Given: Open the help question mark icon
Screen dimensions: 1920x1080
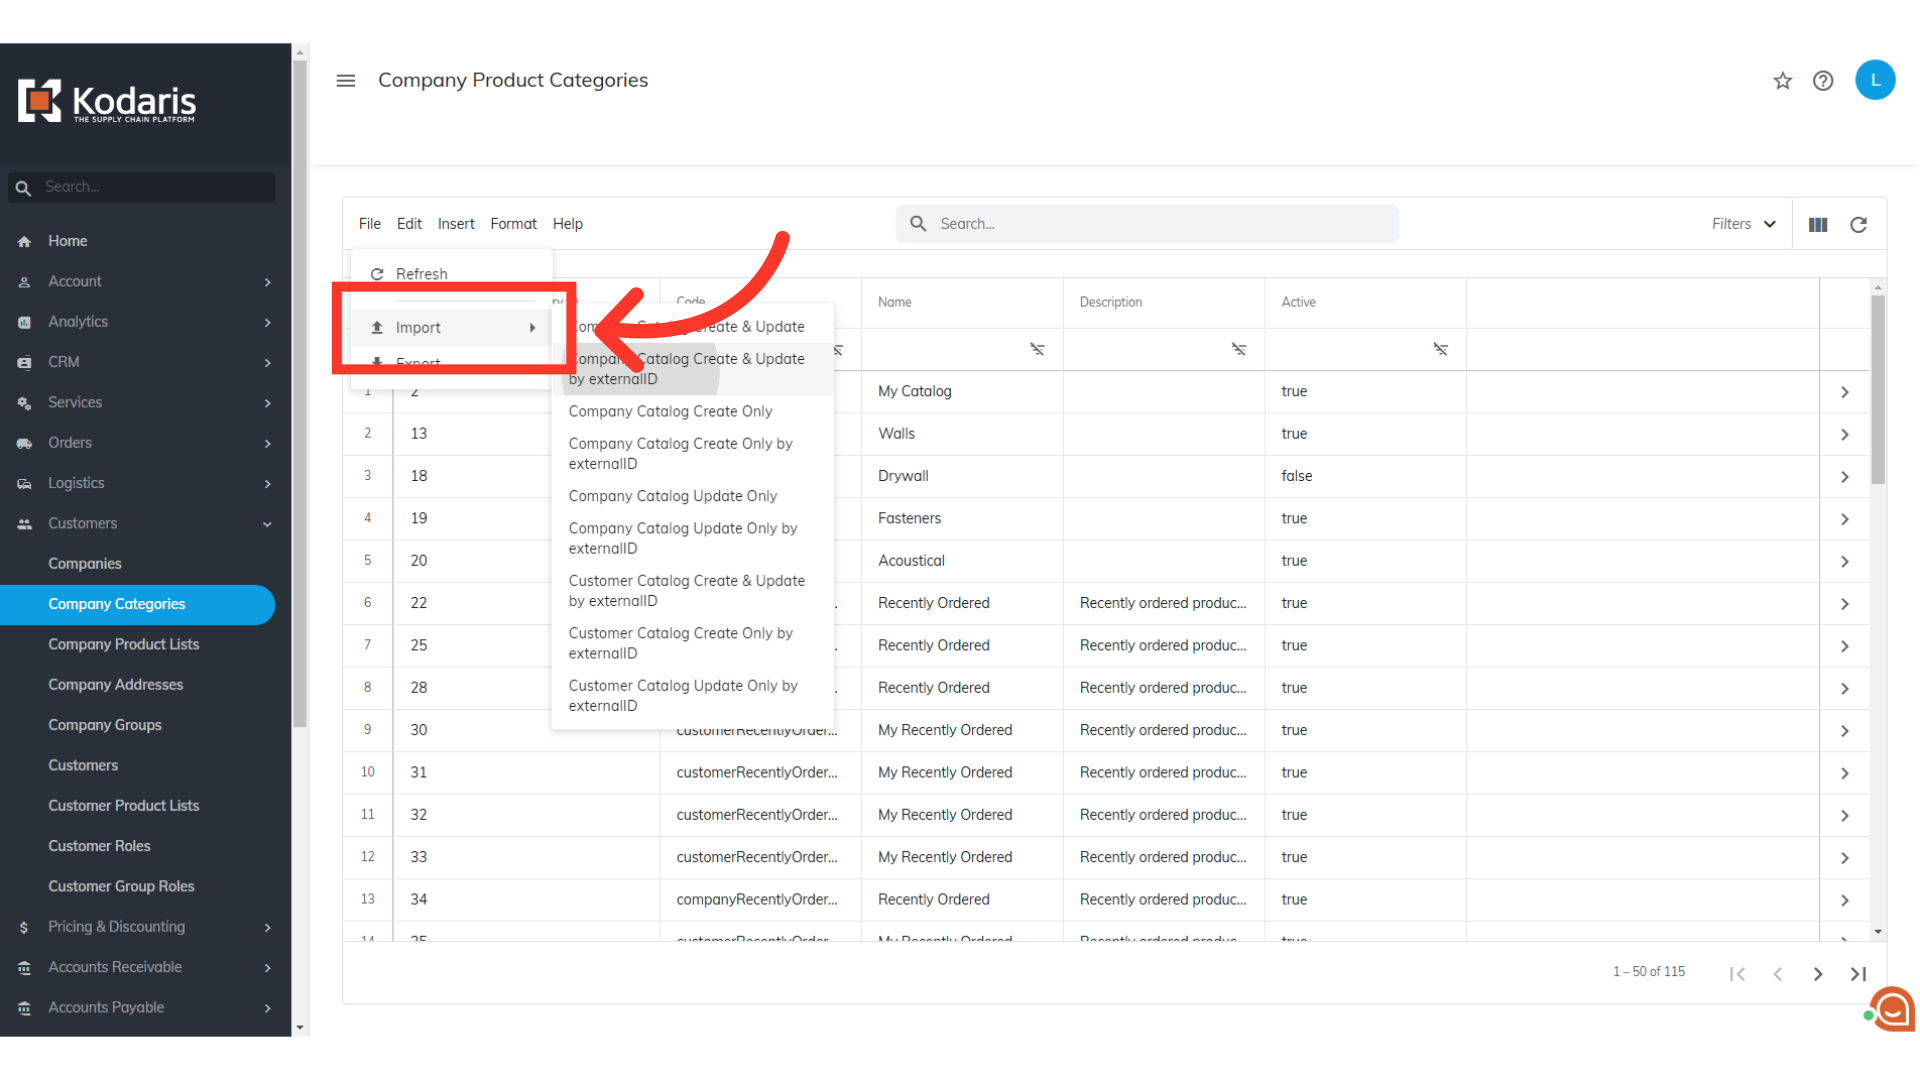Looking at the screenshot, I should (x=1823, y=81).
